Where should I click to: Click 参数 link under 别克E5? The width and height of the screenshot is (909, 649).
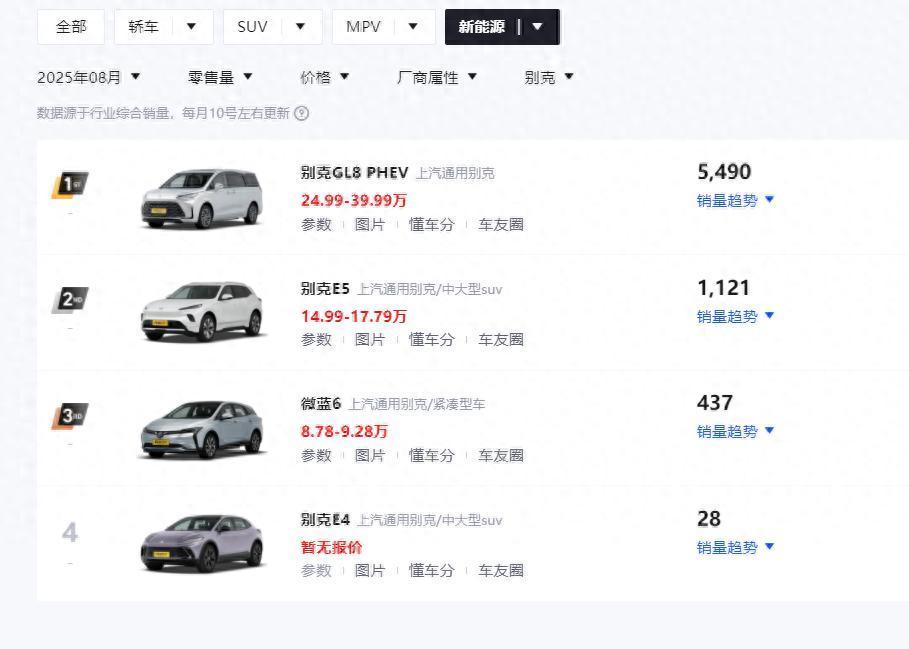click(x=316, y=340)
